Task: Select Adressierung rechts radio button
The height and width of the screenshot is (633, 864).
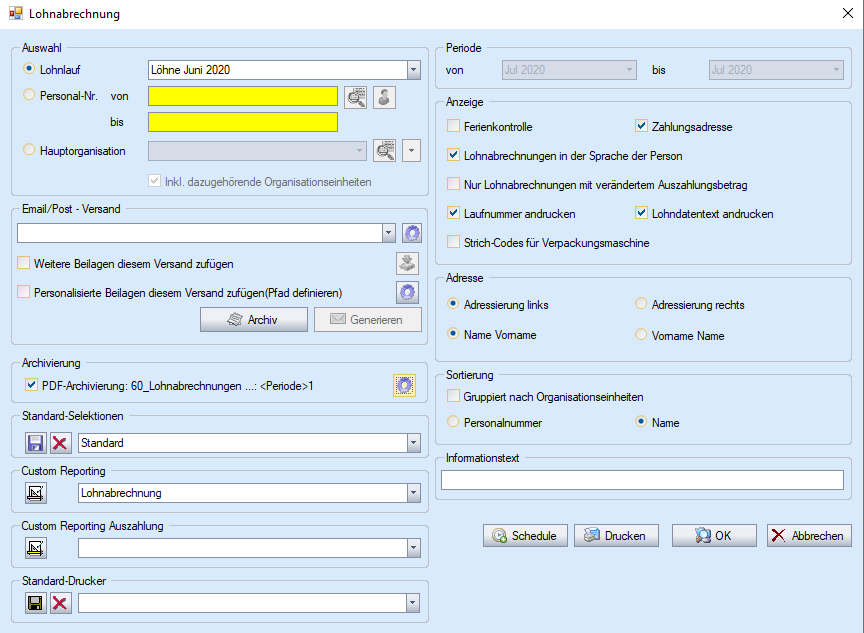Action: click(x=642, y=305)
